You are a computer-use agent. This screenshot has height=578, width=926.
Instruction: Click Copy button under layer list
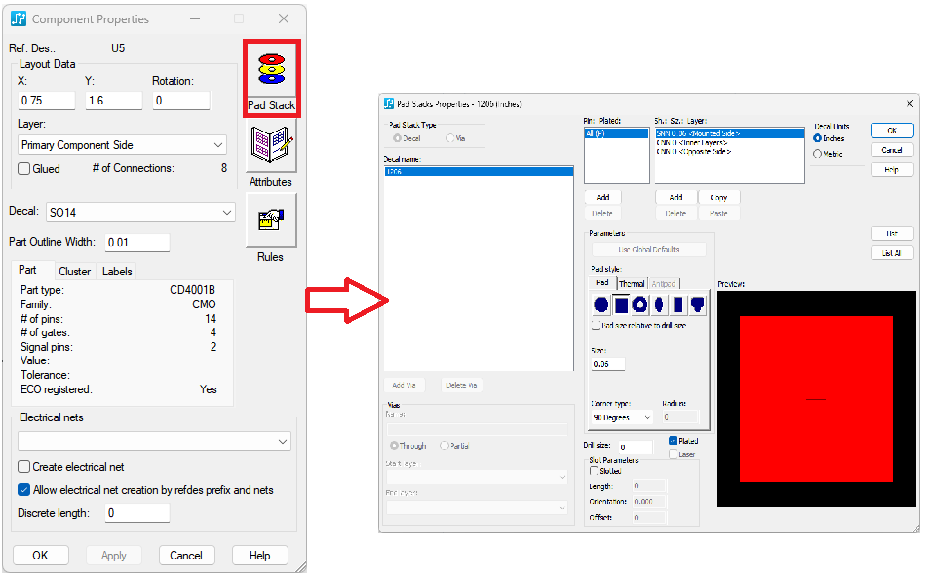[x=718, y=198]
